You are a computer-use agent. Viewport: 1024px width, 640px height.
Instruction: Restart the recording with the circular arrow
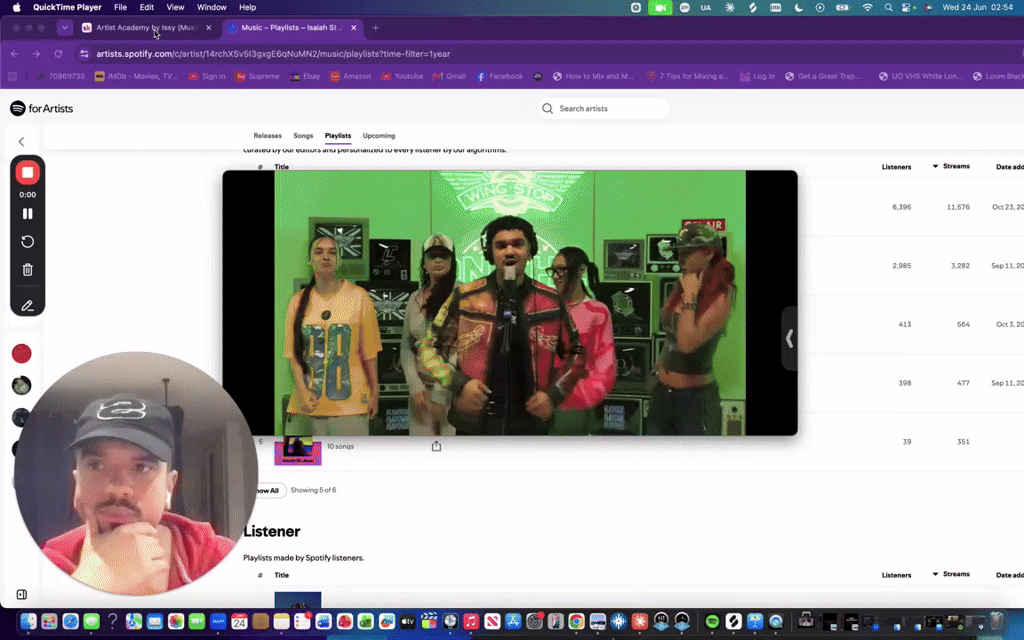(27, 242)
